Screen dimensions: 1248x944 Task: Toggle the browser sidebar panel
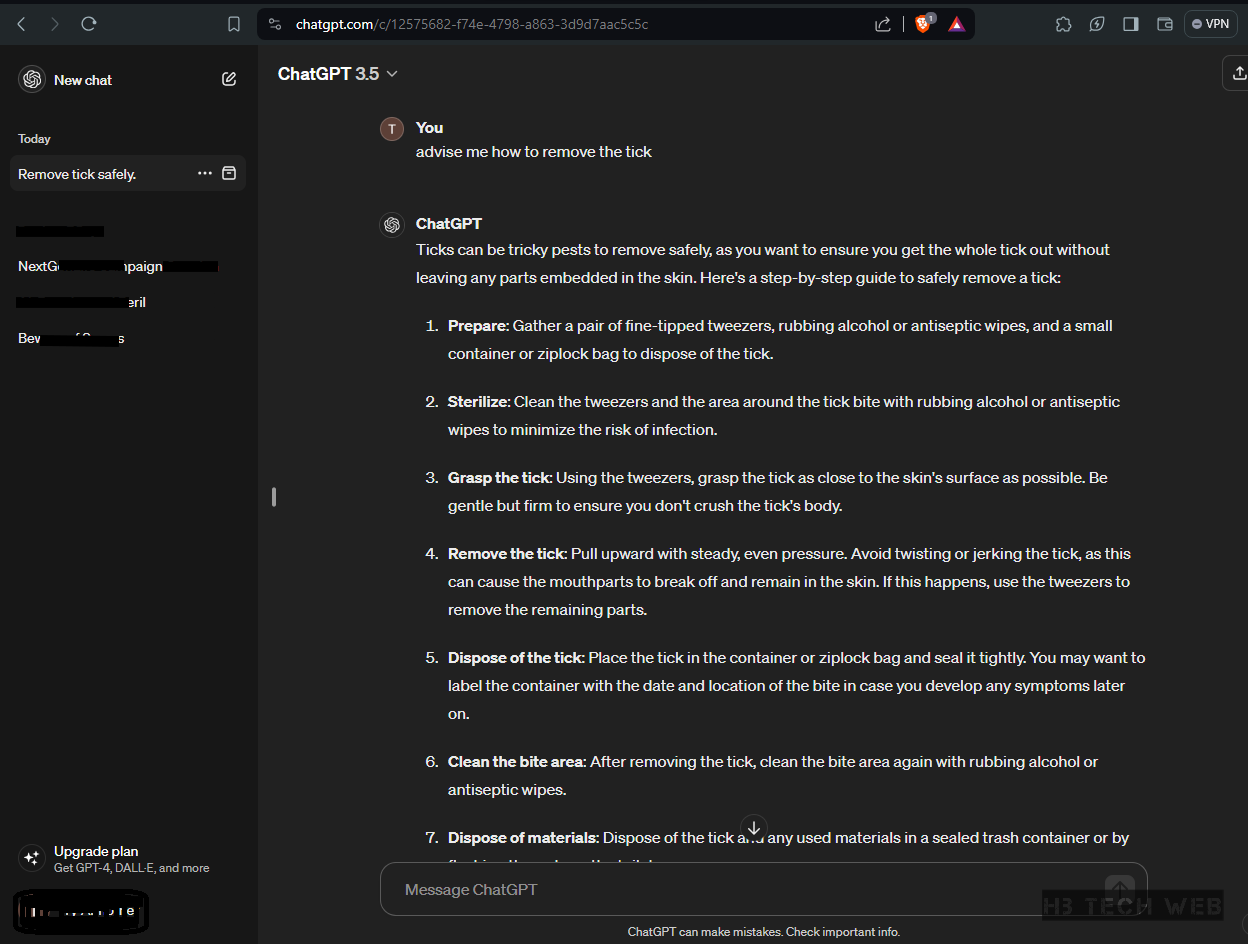click(1131, 24)
